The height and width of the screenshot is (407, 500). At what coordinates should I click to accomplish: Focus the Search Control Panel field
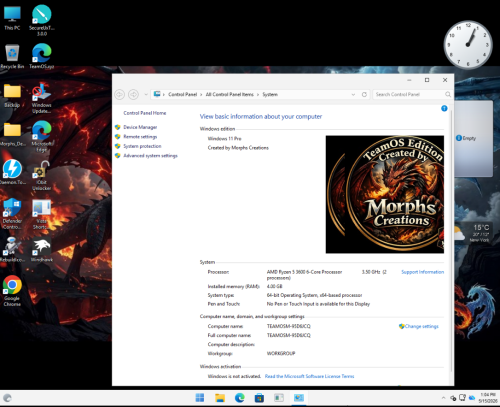pyautogui.click(x=409, y=95)
